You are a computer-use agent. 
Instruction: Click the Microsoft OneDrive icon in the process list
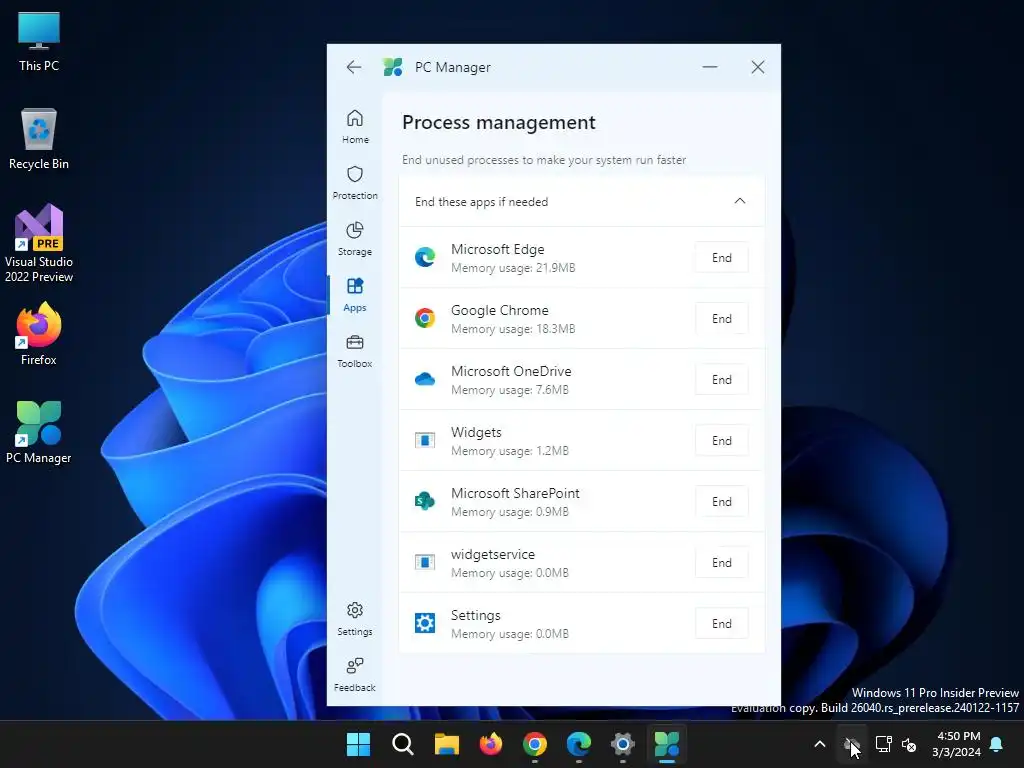[425, 379]
